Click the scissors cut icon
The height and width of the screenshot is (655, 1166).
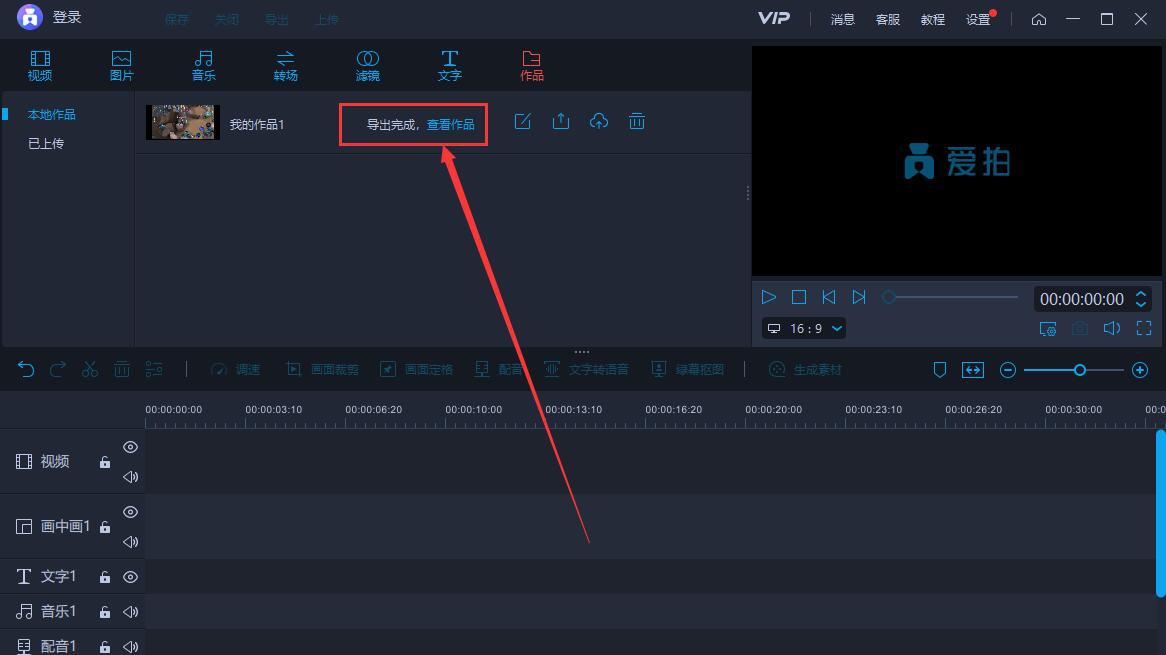[90, 370]
